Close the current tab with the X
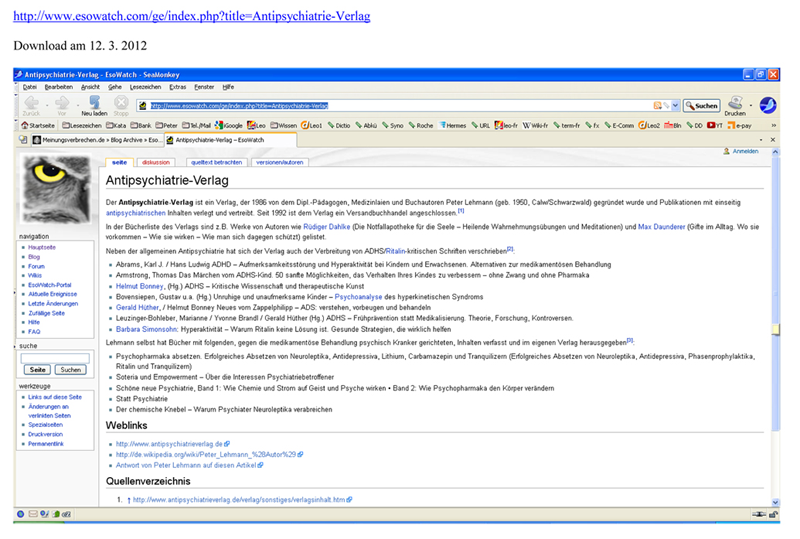800x539 pixels. (x=772, y=141)
